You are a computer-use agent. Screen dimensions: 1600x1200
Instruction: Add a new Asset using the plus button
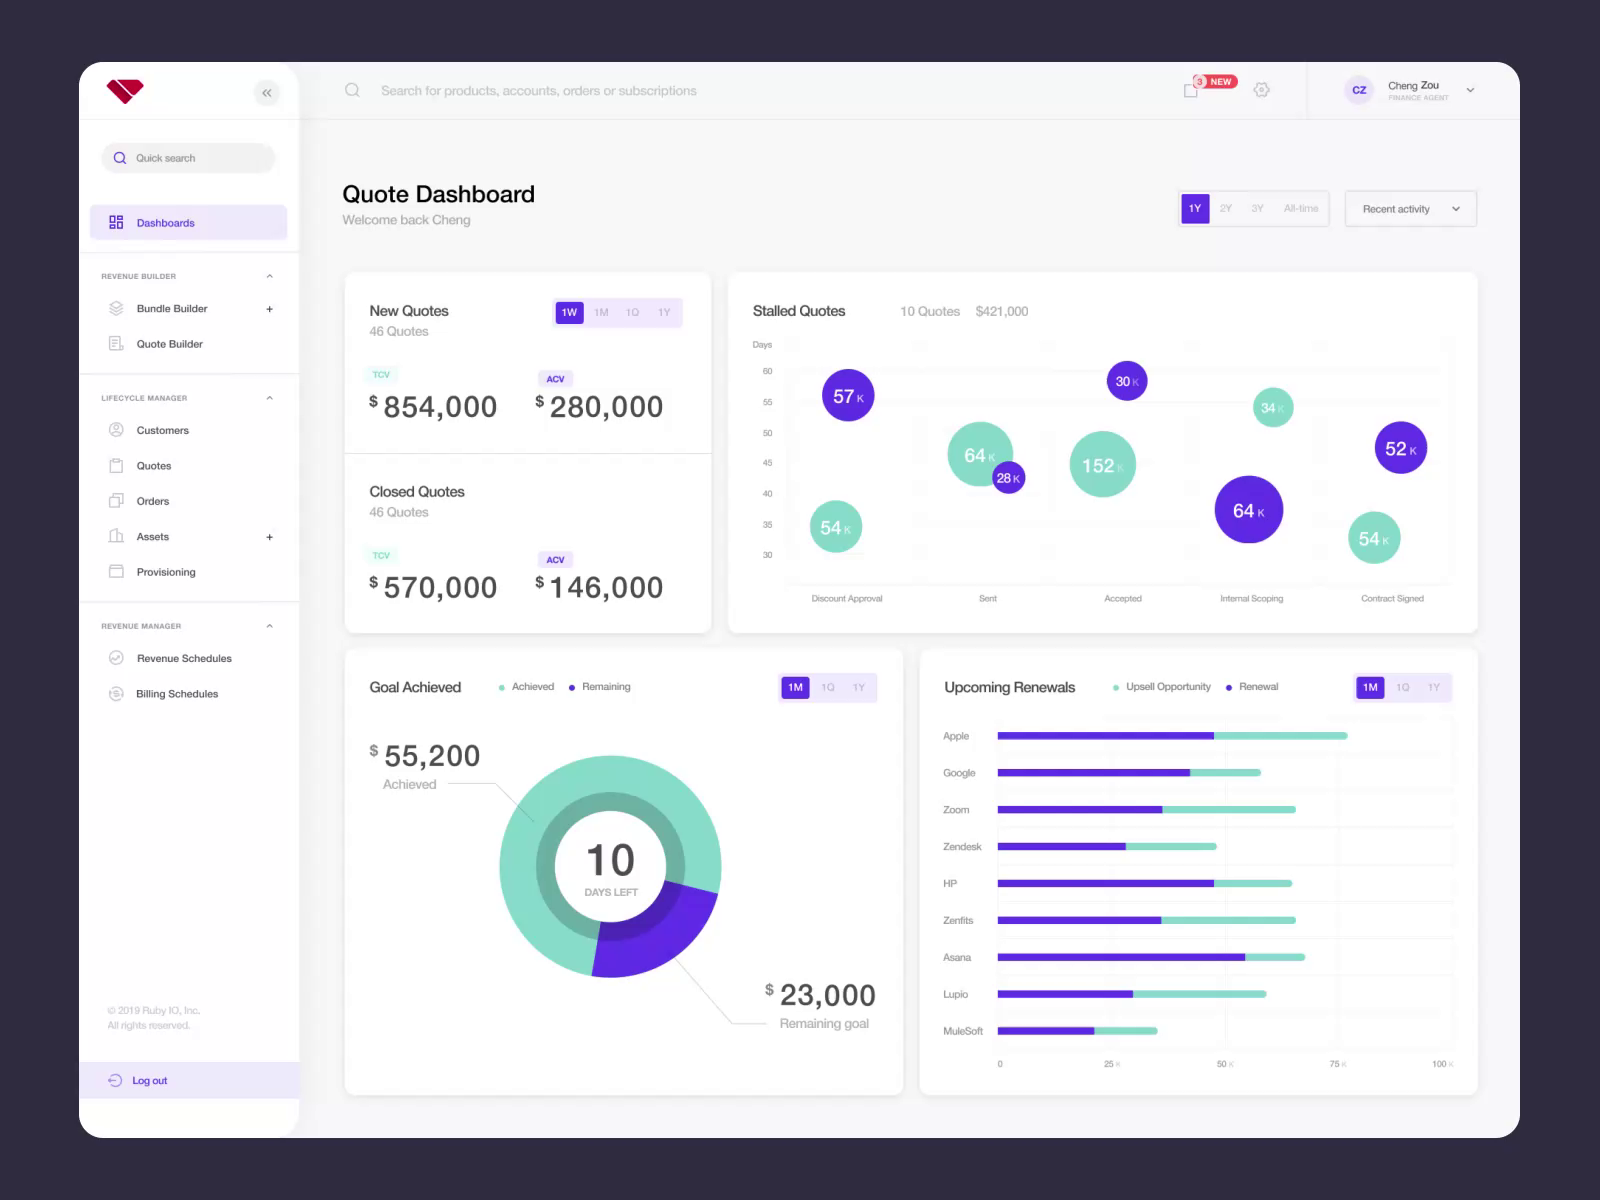tap(269, 536)
